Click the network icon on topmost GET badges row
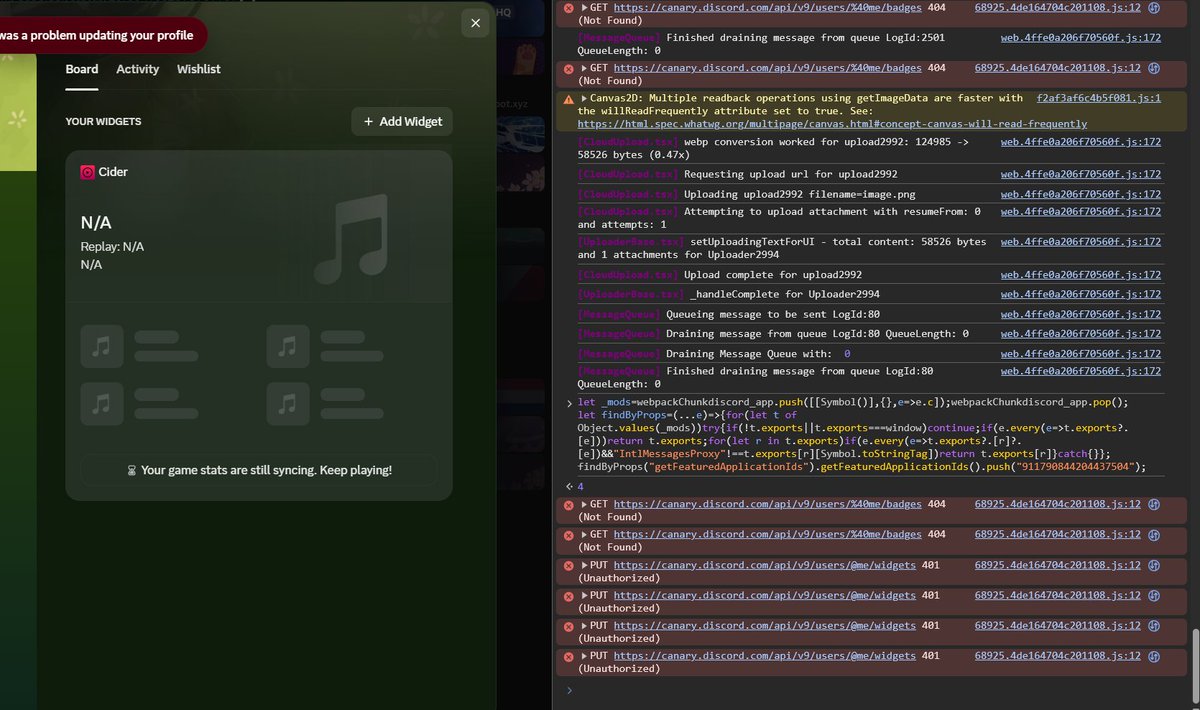This screenshot has height=710, width=1200. pos(1153,8)
